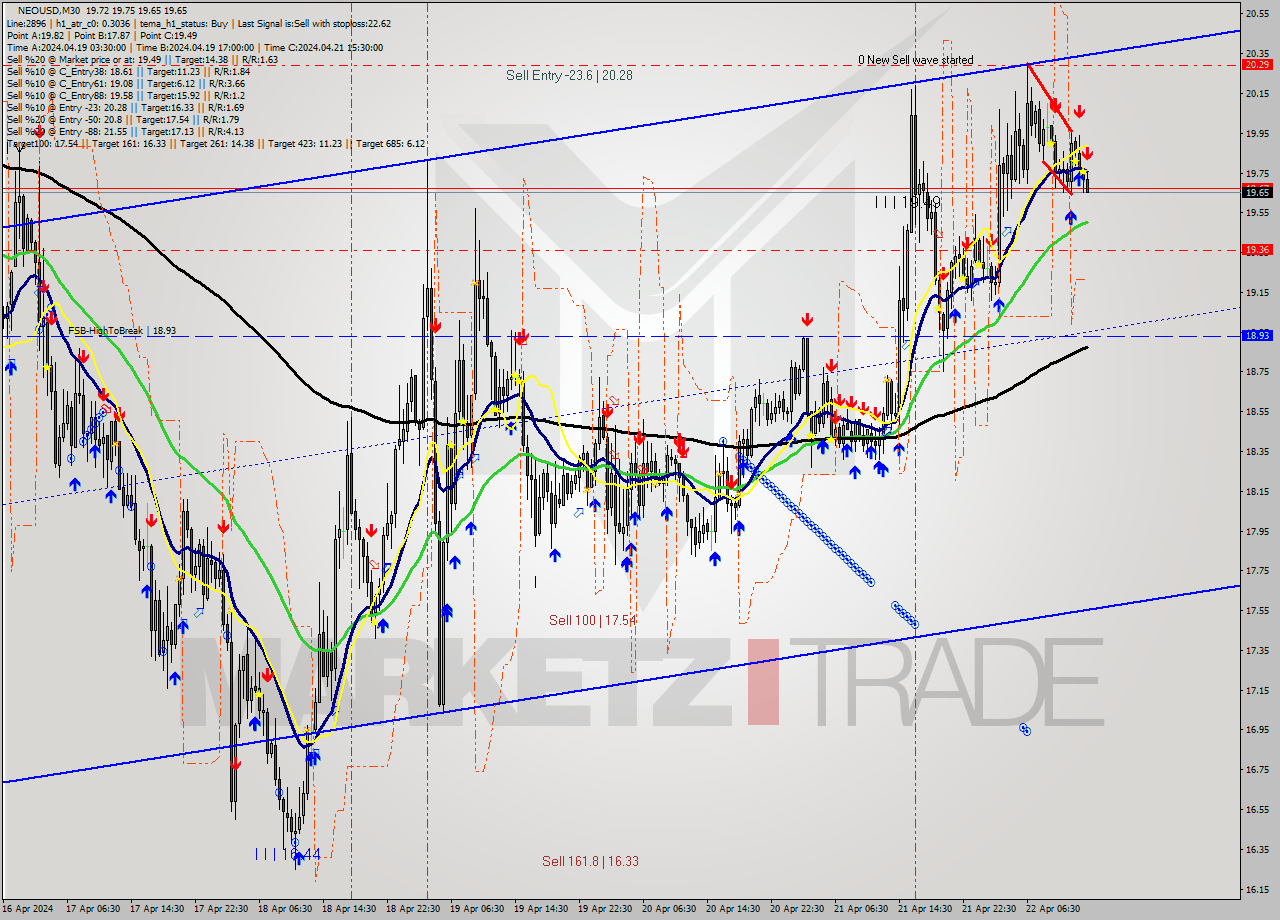The height and width of the screenshot is (920, 1280).
Task: Click the '22 Apr 06:30' time axis label
Action: pos(1053,909)
